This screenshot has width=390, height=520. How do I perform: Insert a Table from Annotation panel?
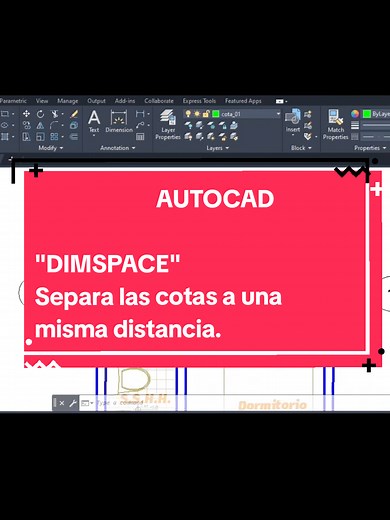[x=140, y=136]
